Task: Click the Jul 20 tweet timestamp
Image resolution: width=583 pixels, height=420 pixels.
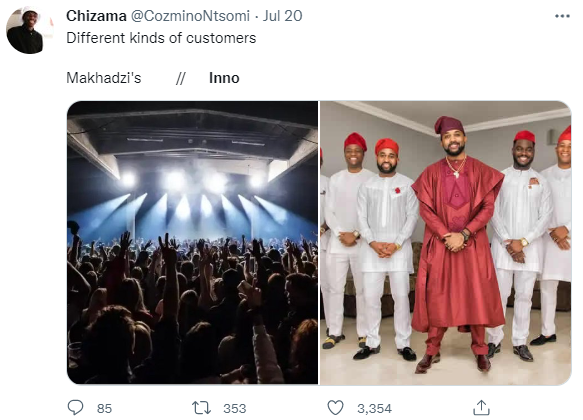Action: (x=283, y=16)
